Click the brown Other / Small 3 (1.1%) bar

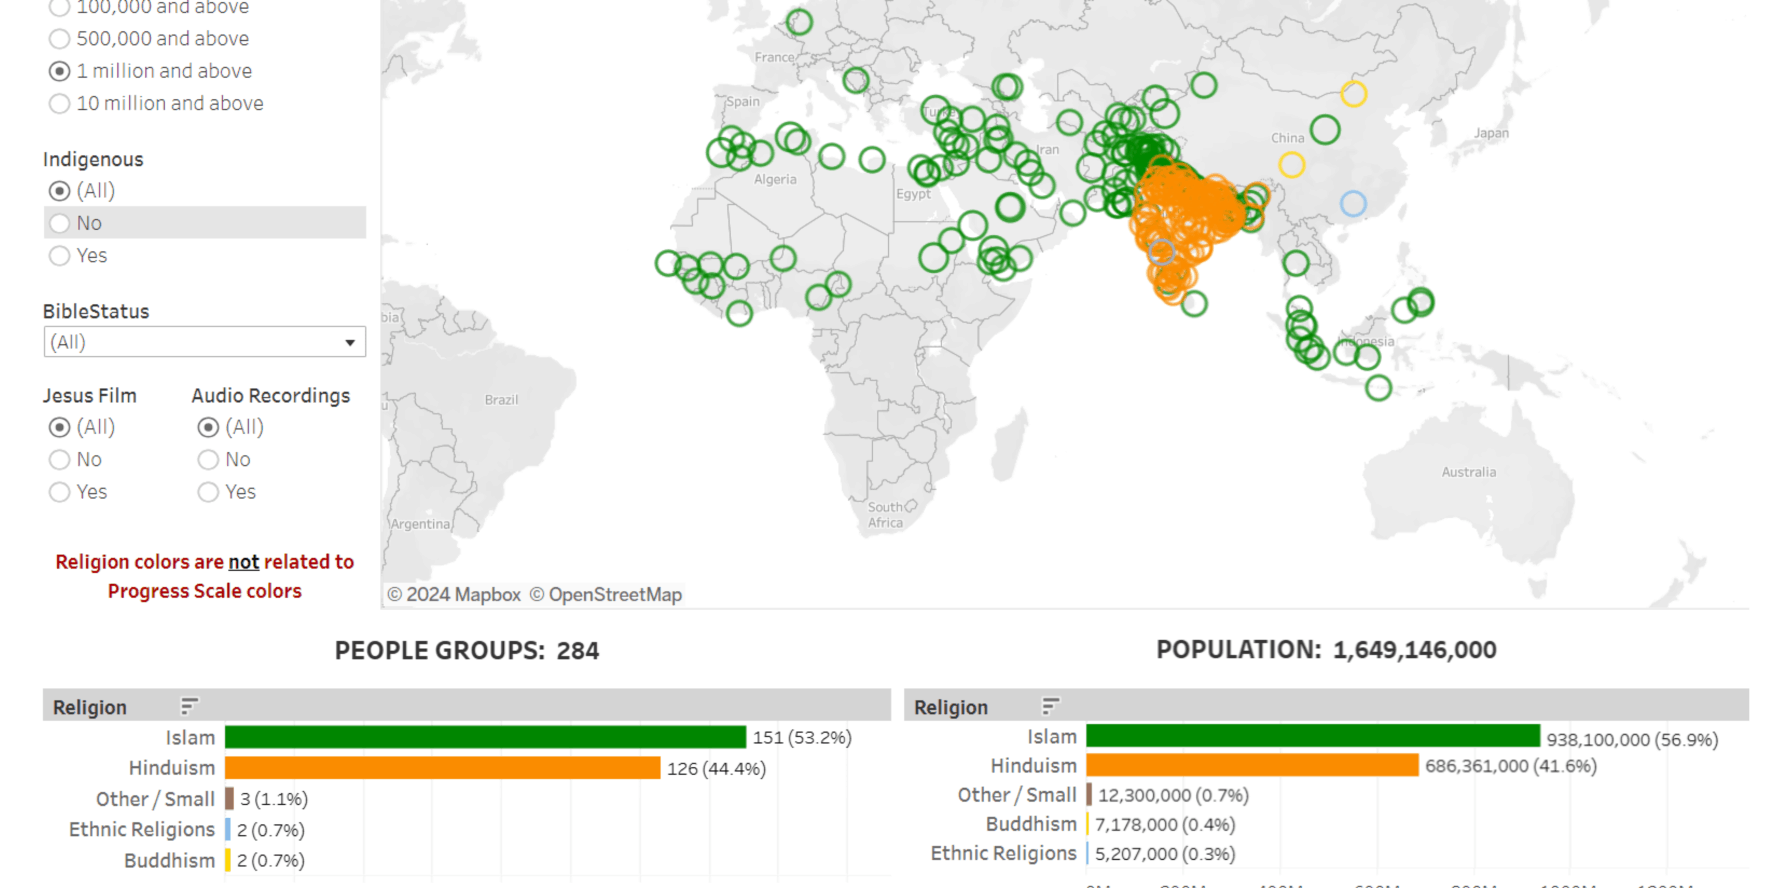coord(229,799)
